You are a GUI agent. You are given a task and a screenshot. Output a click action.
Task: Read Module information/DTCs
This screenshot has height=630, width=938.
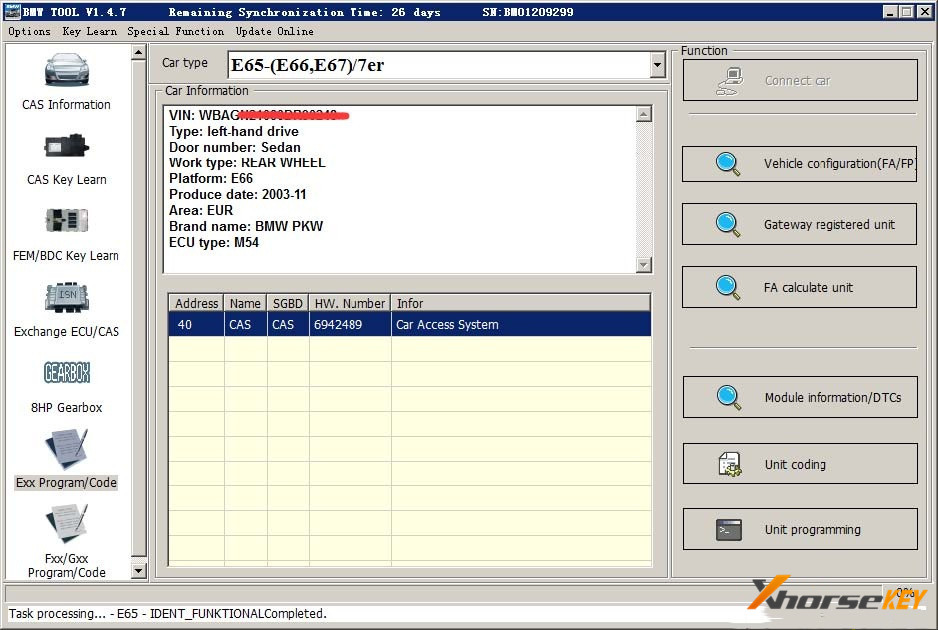800,397
